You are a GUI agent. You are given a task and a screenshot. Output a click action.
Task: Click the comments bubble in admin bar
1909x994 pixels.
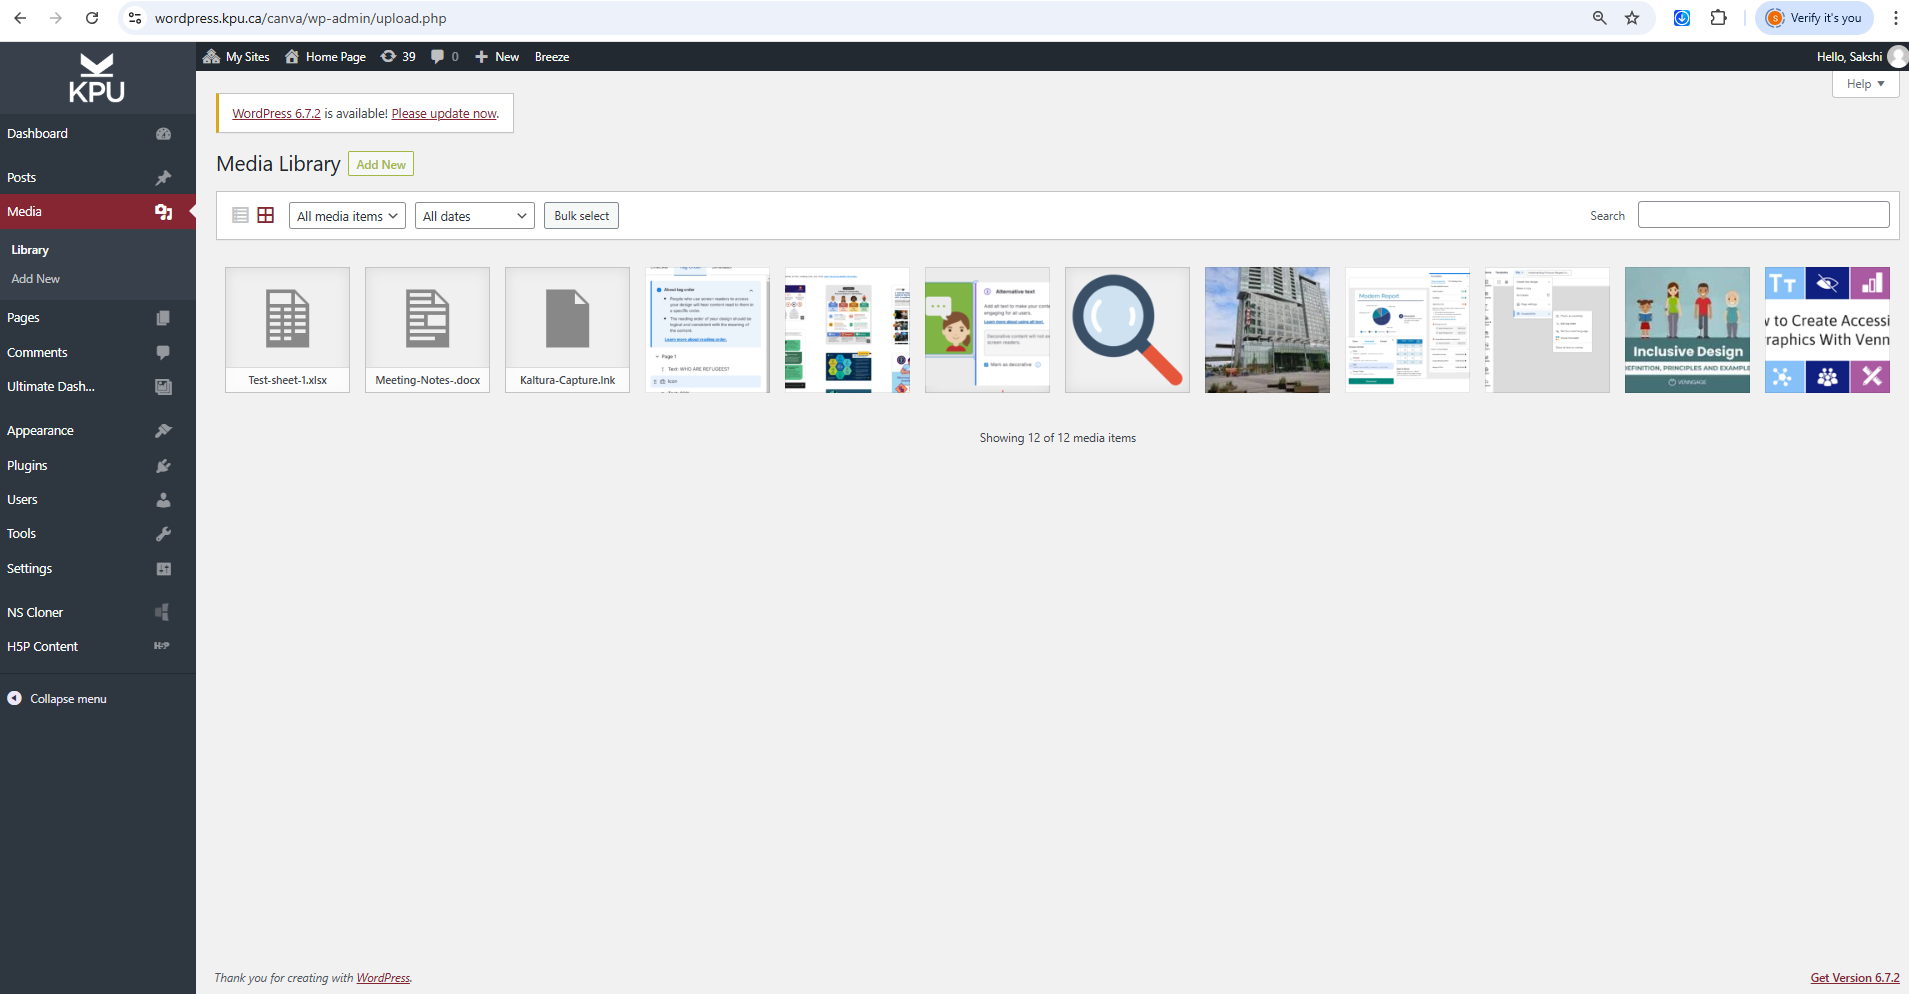[437, 57]
